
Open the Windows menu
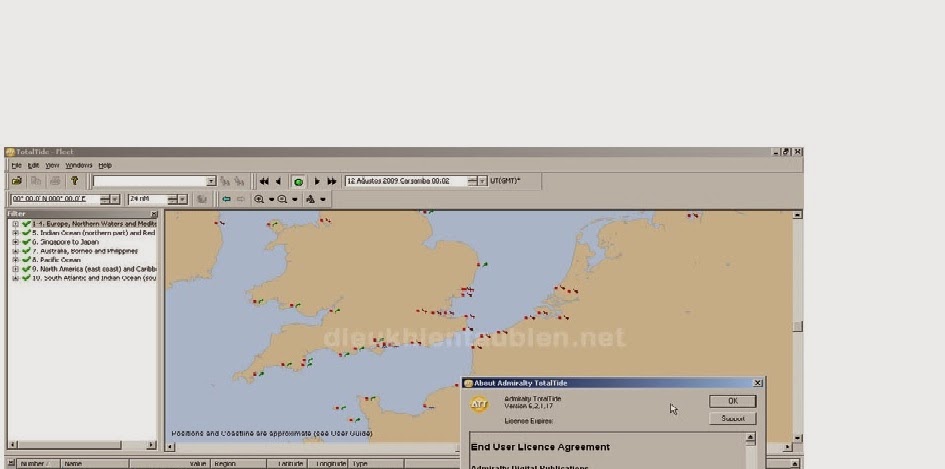[x=79, y=165]
